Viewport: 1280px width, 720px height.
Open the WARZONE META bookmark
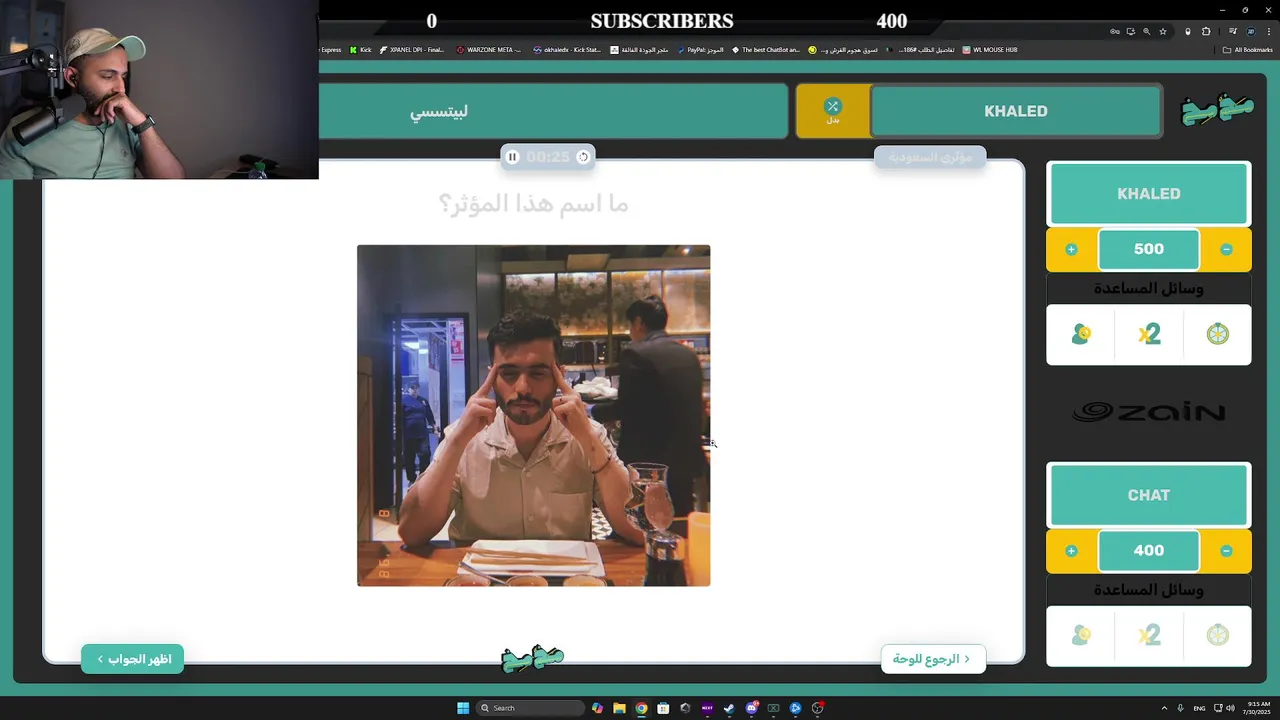[489, 50]
